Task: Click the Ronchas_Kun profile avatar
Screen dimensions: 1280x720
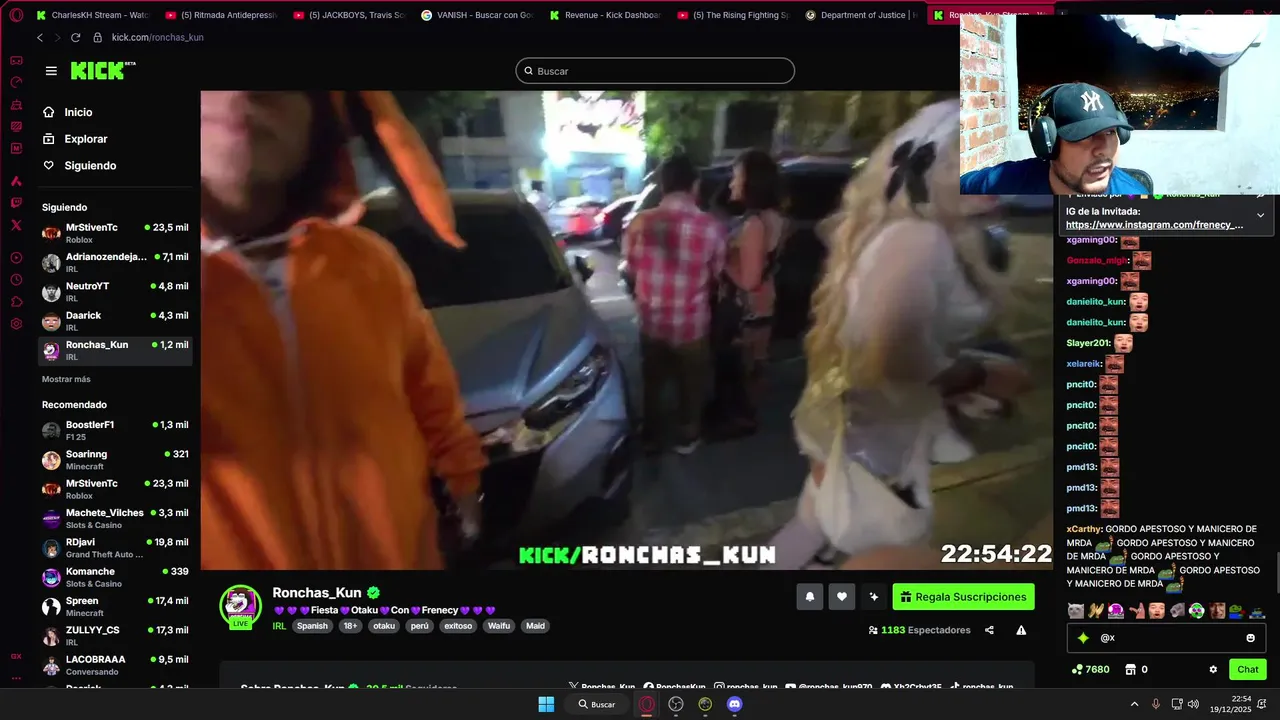Action: tap(240, 606)
